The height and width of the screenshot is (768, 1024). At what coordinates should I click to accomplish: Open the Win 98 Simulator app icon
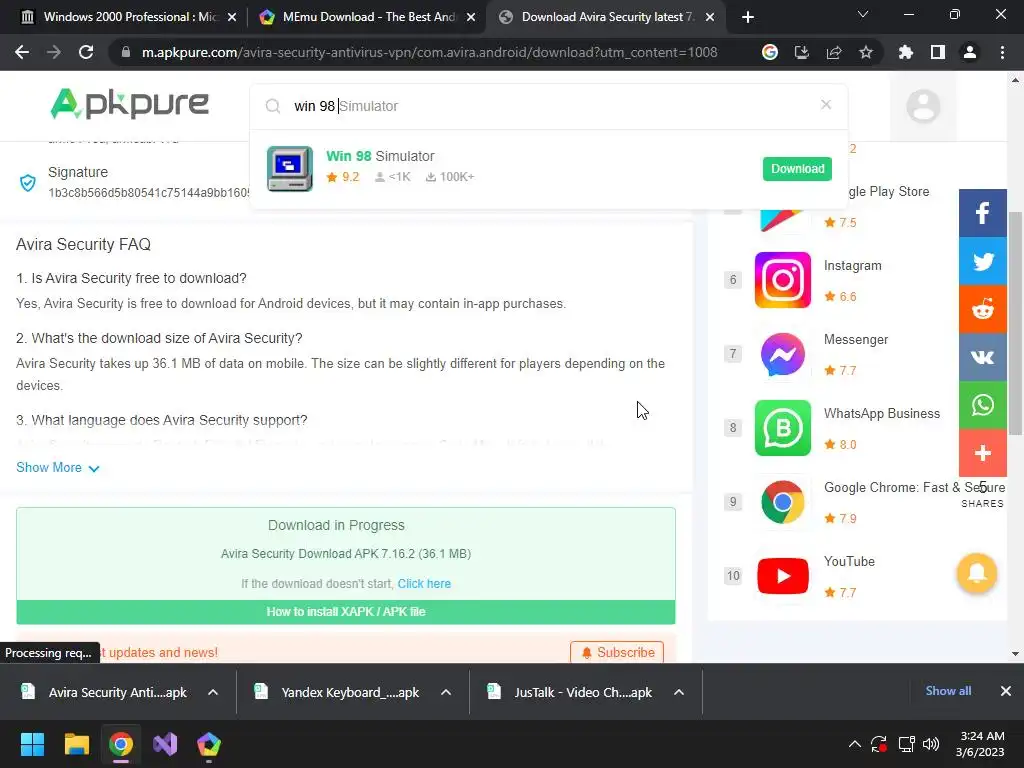click(290, 168)
